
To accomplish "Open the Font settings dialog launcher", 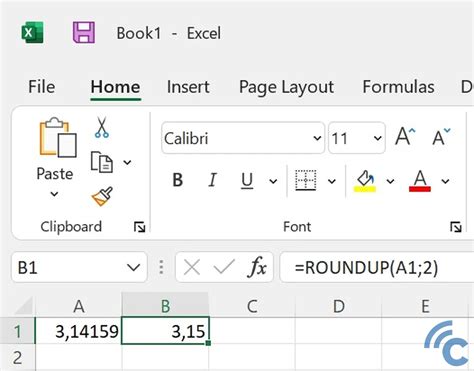I will pyautogui.click(x=456, y=227).
